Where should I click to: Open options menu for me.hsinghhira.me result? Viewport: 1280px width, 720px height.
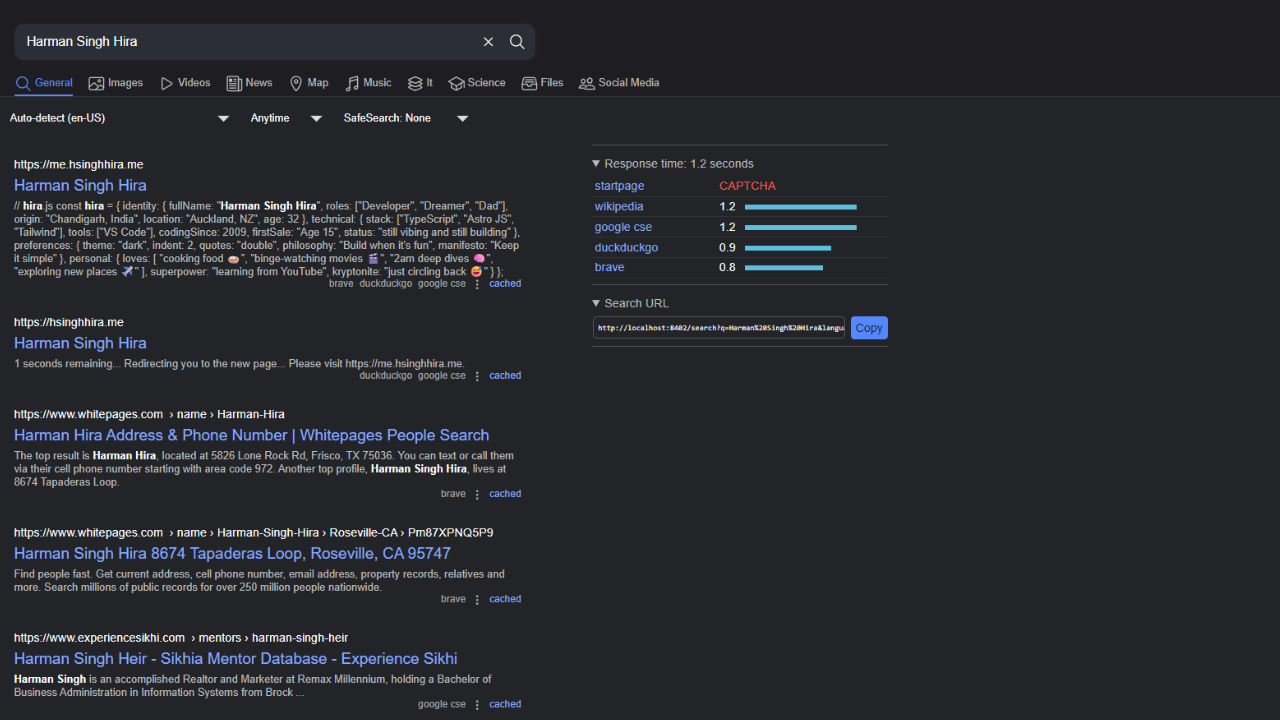point(477,284)
